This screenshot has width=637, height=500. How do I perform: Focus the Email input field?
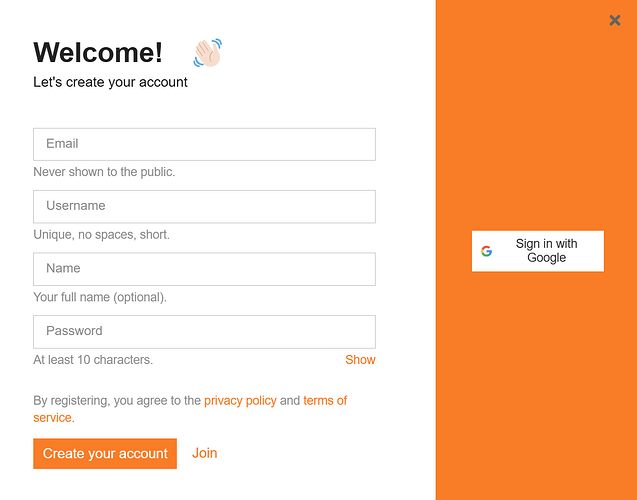point(204,144)
